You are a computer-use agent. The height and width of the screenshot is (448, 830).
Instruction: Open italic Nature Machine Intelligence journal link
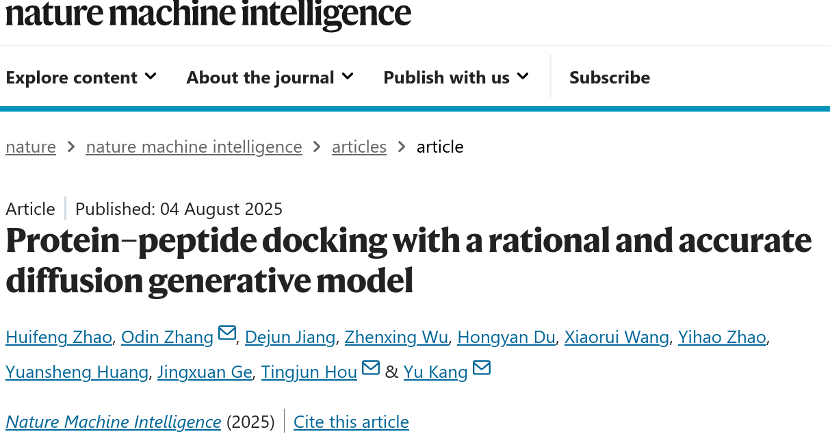(x=113, y=422)
